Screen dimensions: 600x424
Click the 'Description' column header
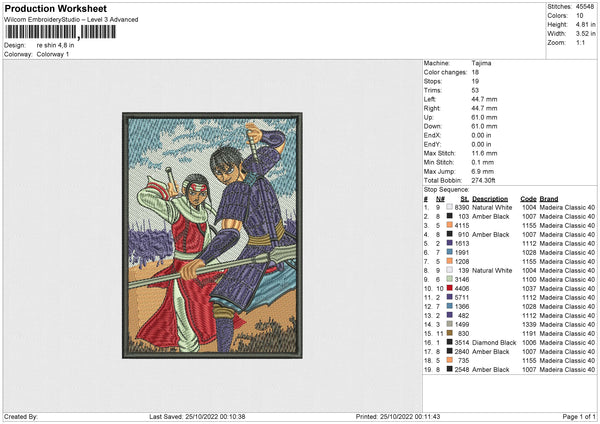(x=490, y=199)
